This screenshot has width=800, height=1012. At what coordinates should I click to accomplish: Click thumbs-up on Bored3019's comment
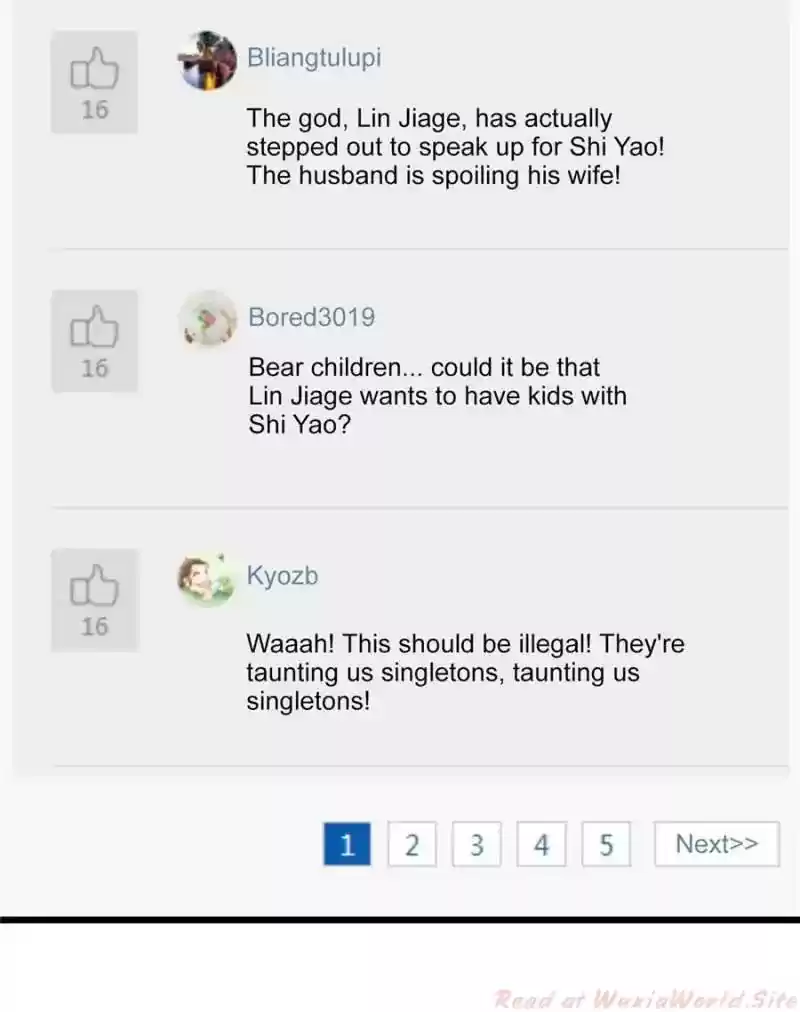[x=94, y=329]
